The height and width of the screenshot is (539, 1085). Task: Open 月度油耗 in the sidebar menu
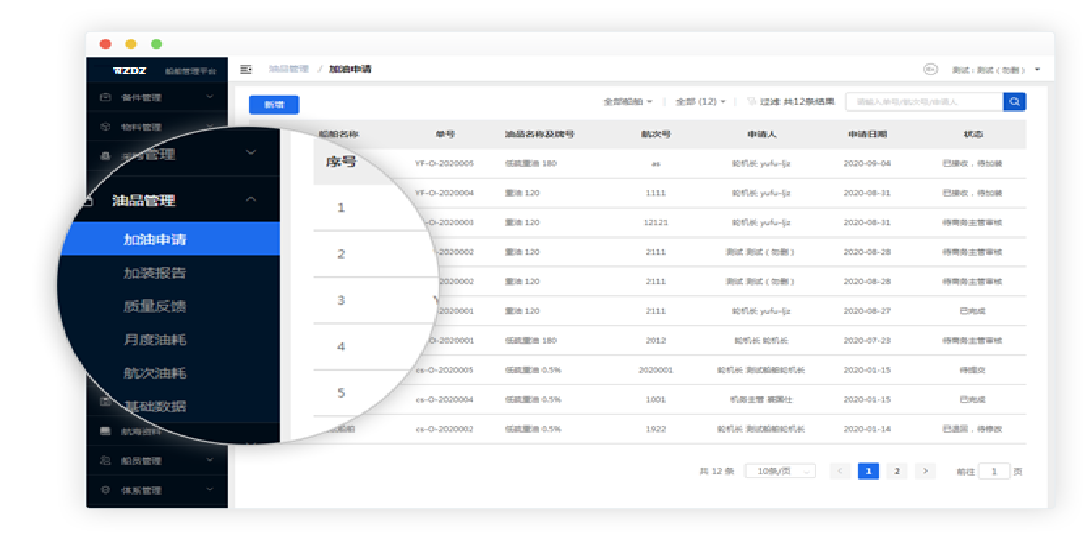click(155, 340)
